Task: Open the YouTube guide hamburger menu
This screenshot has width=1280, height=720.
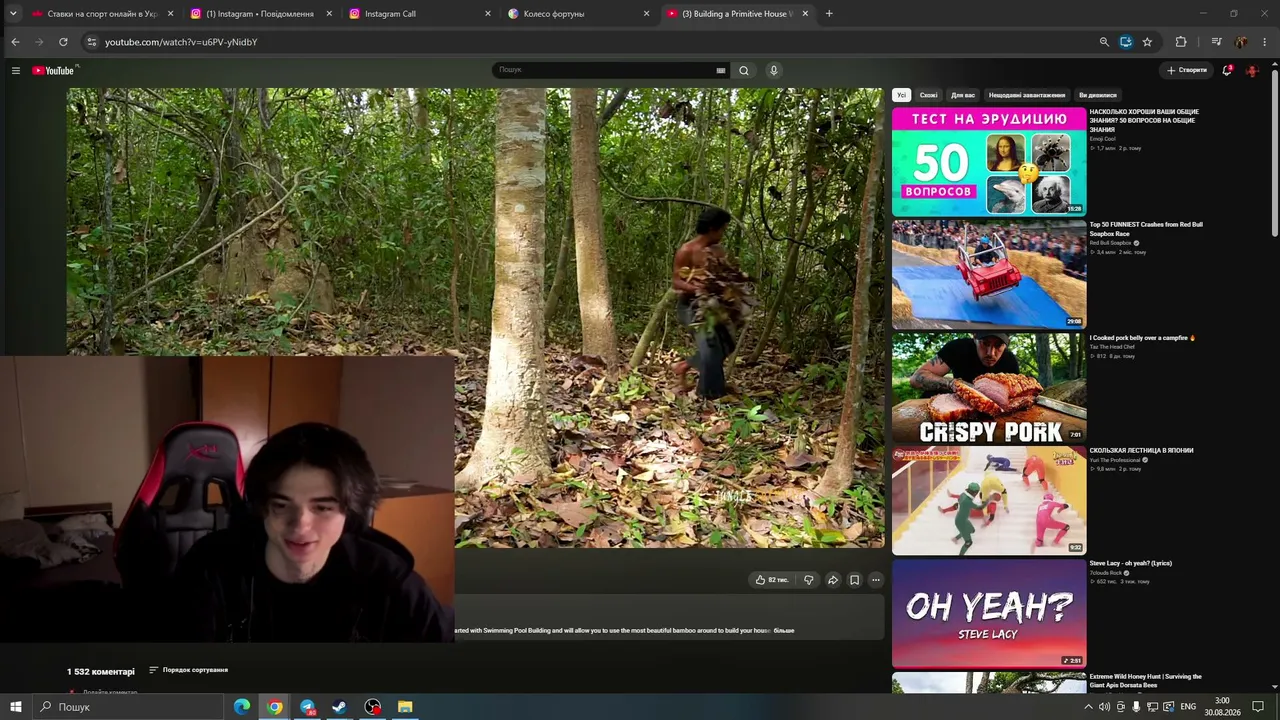Action: click(16, 70)
